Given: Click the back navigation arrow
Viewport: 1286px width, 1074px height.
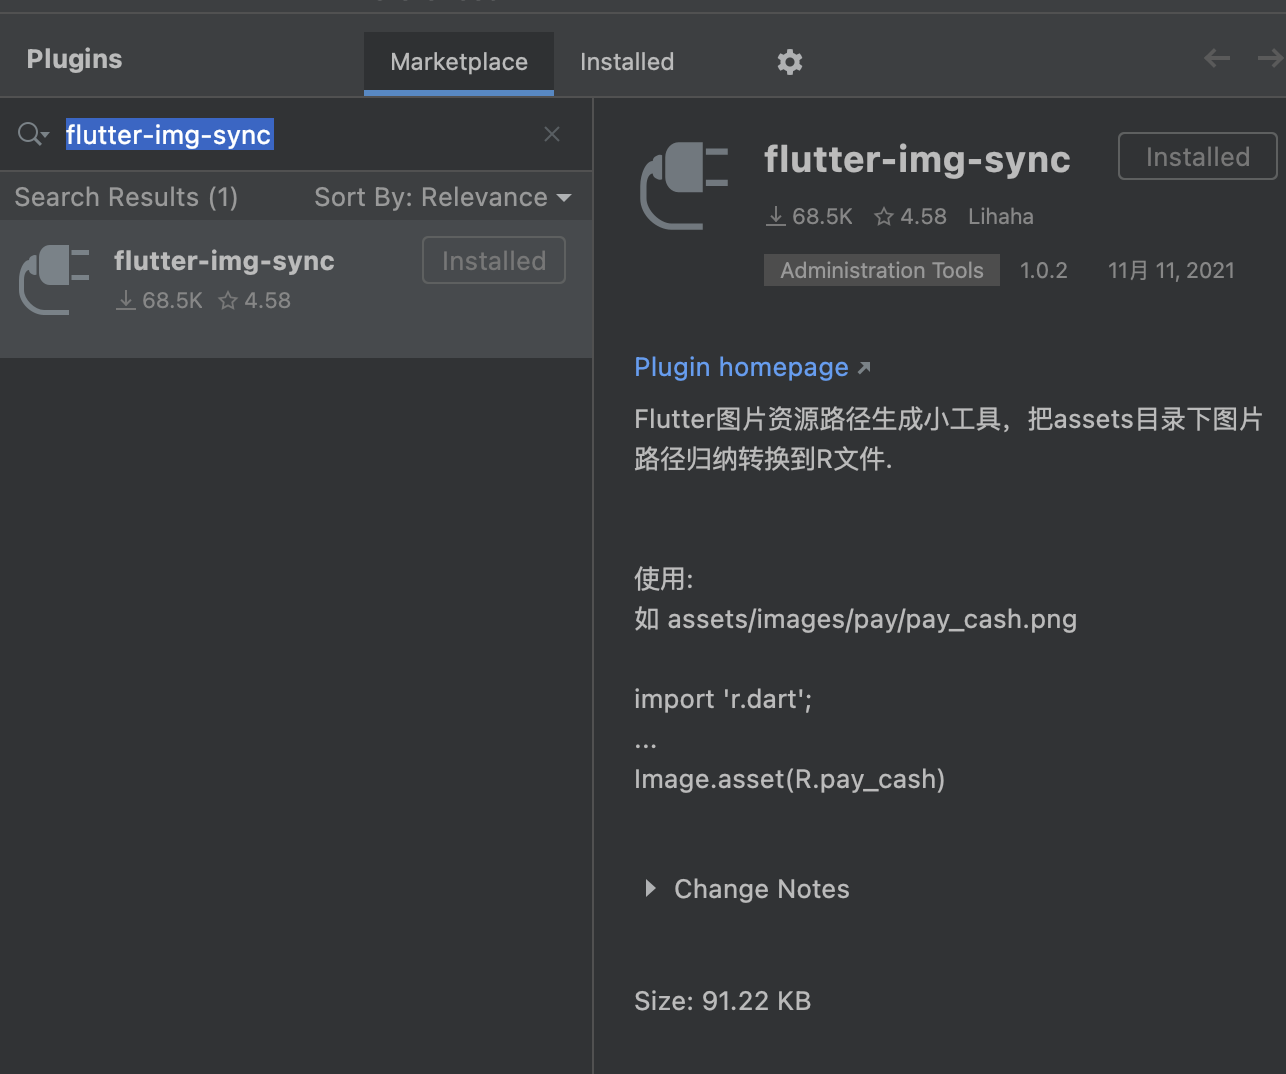Looking at the screenshot, I should [x=1216, y=58].
